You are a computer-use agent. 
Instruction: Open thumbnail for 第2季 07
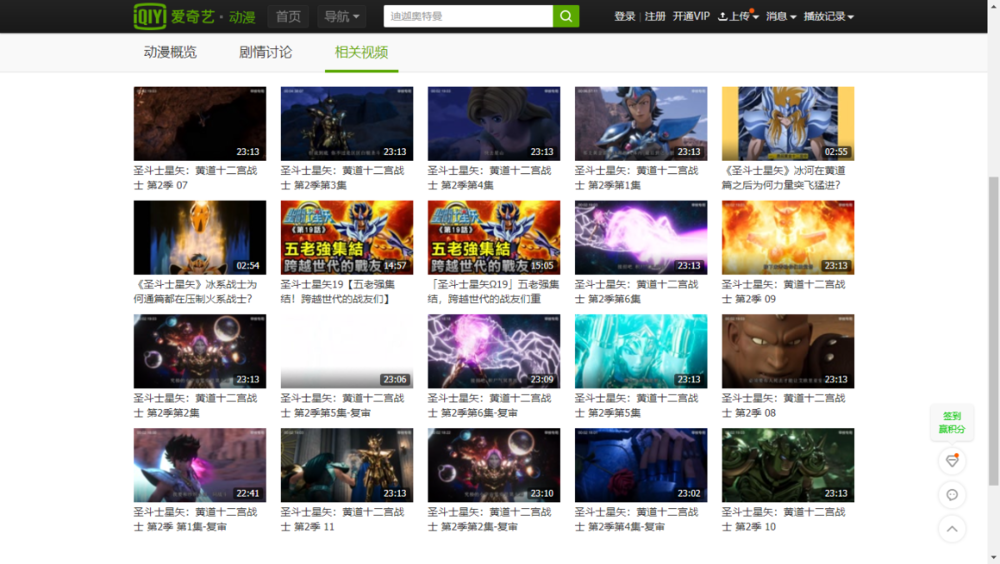pyautogui.click(x=200, y=124)
